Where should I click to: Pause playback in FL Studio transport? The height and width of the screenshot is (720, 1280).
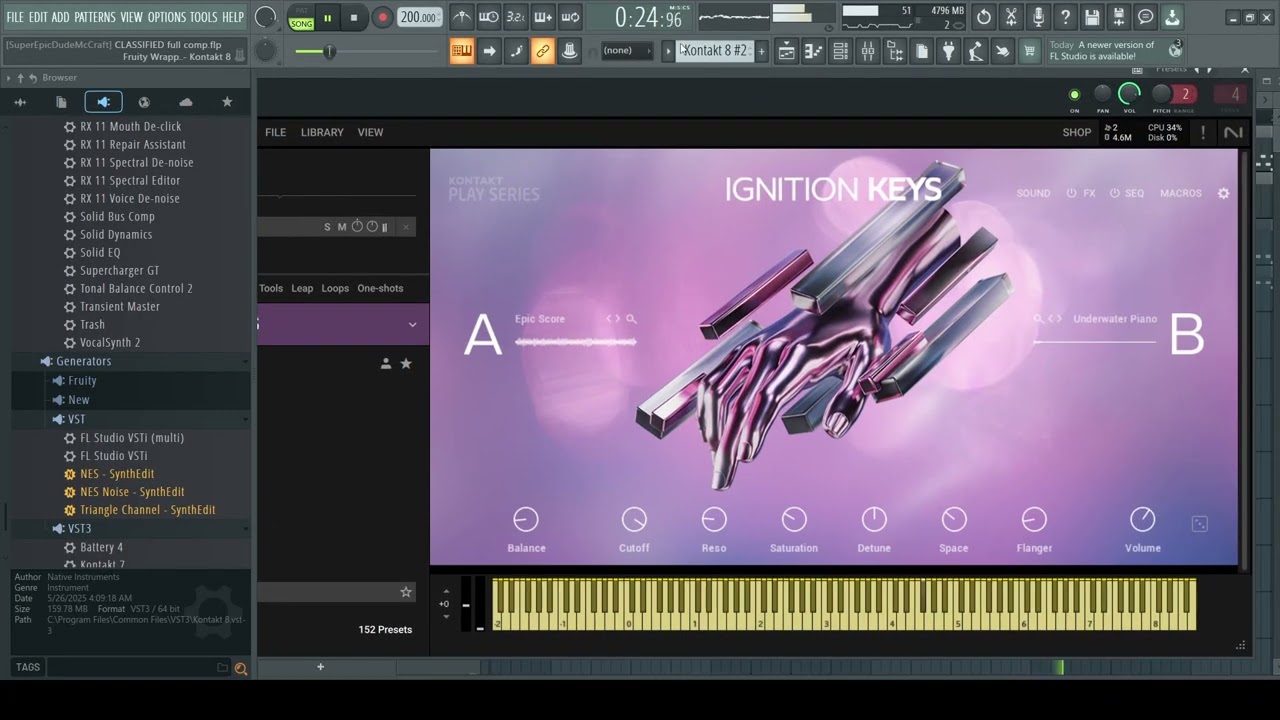pos(327,17)
